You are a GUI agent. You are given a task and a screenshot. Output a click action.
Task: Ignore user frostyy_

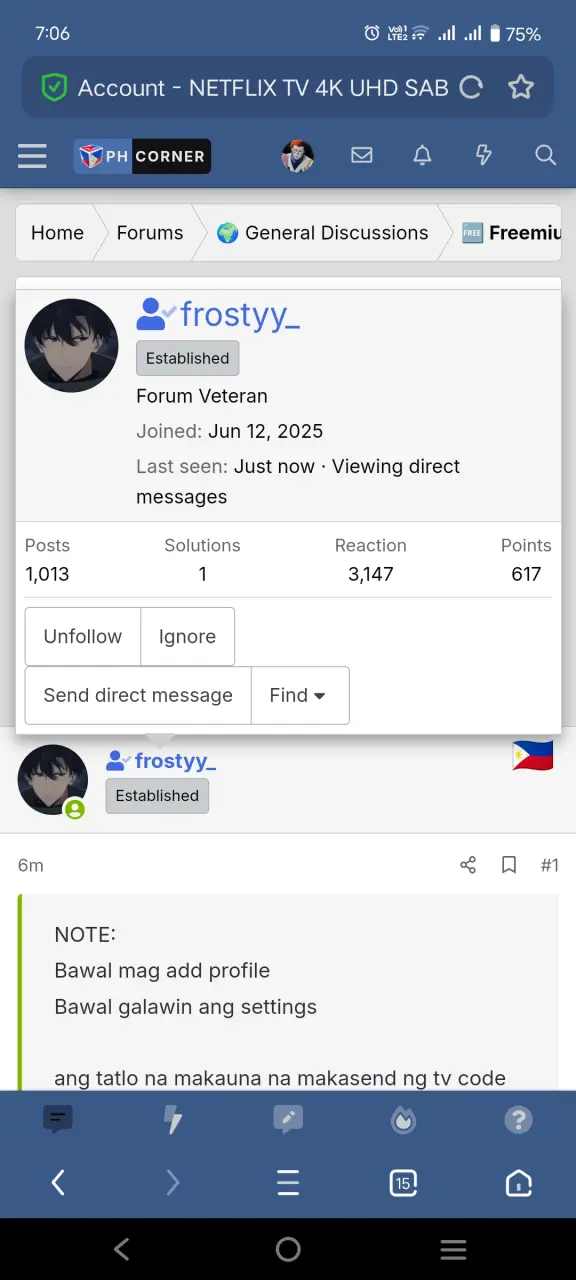[x=187, y=636]
